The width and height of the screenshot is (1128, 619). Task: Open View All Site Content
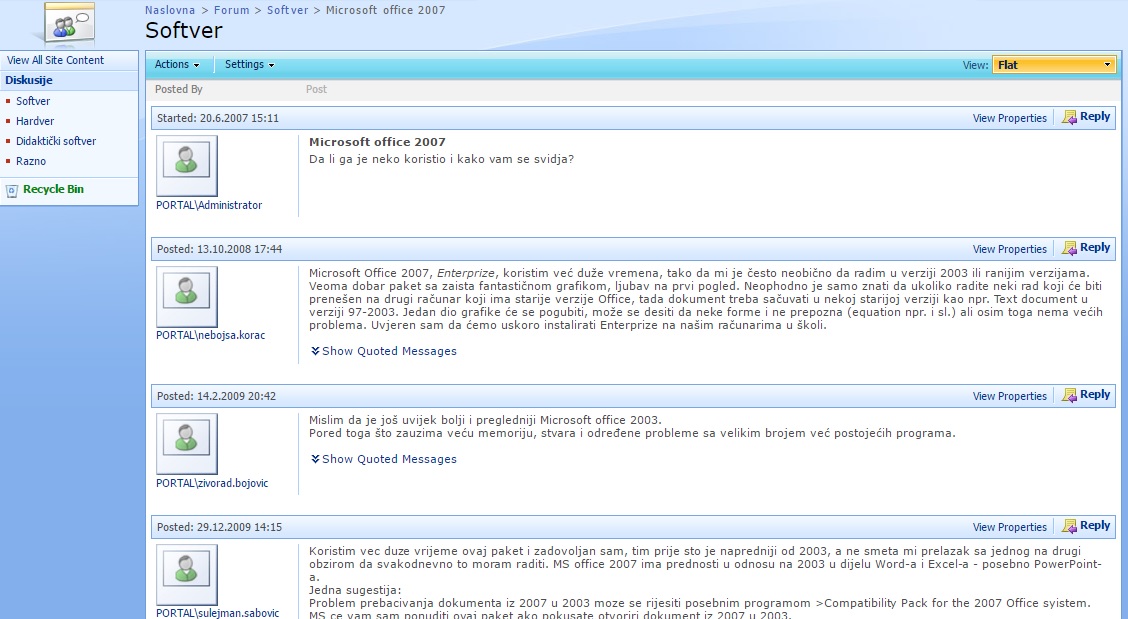55,60
